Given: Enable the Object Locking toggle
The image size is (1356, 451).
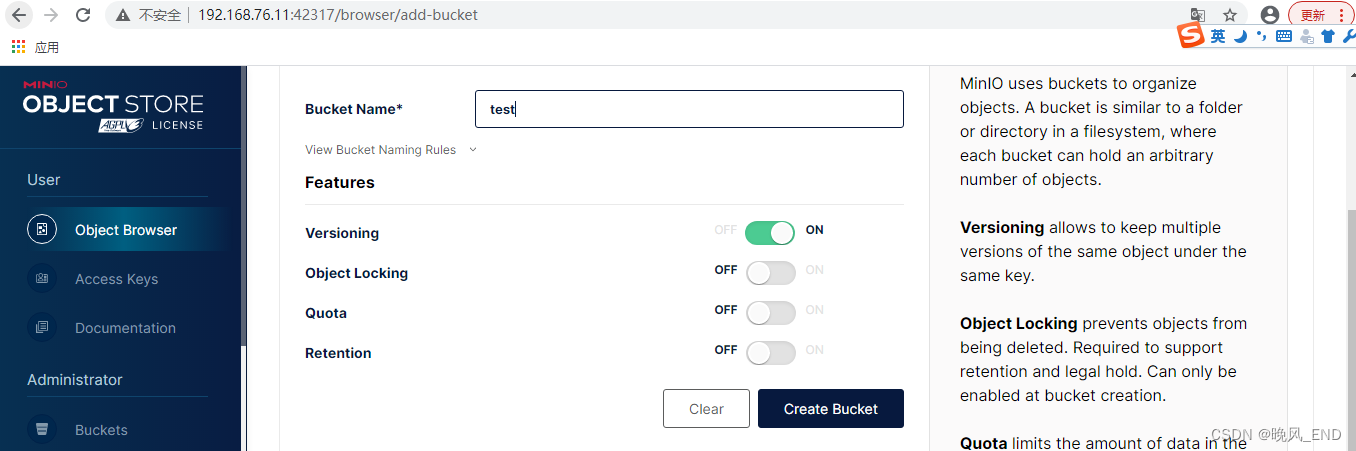Looking at the screenshot, I should tap(770, 273).
